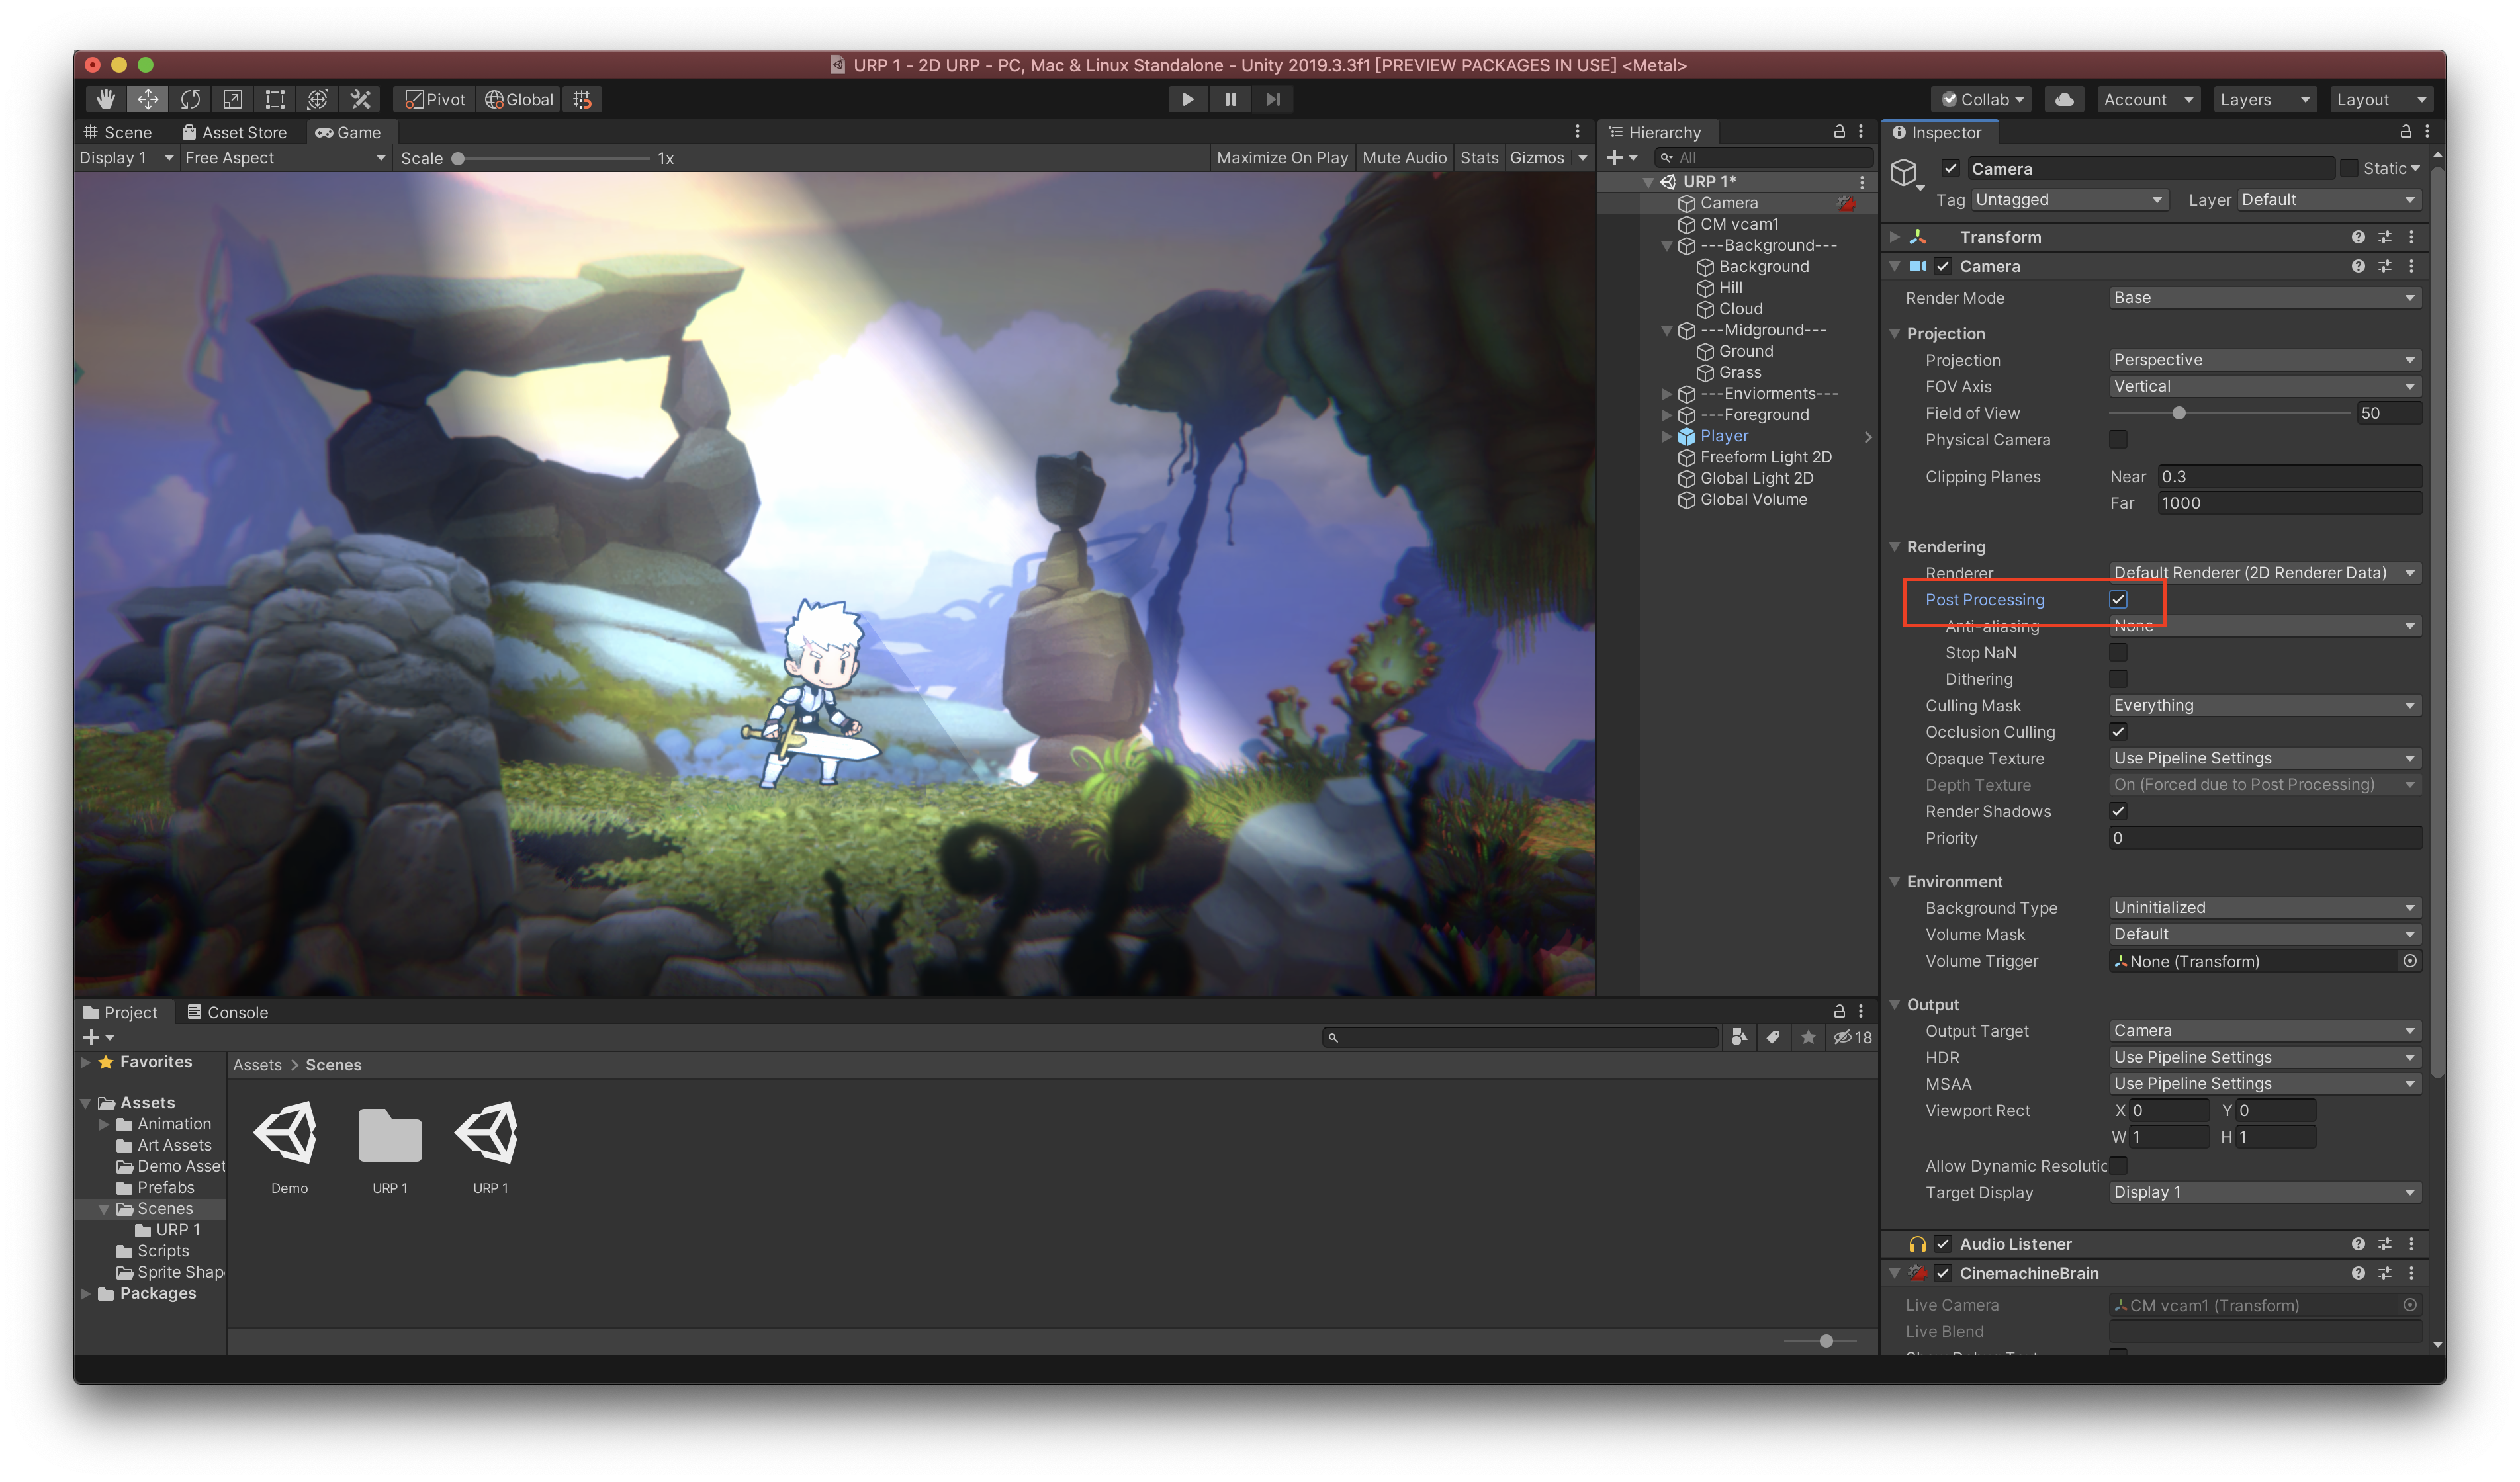Open the Projection type dropdown
This screenshot has height=1482, width=2520.
pyautogui.click(x=2264, y=360)
